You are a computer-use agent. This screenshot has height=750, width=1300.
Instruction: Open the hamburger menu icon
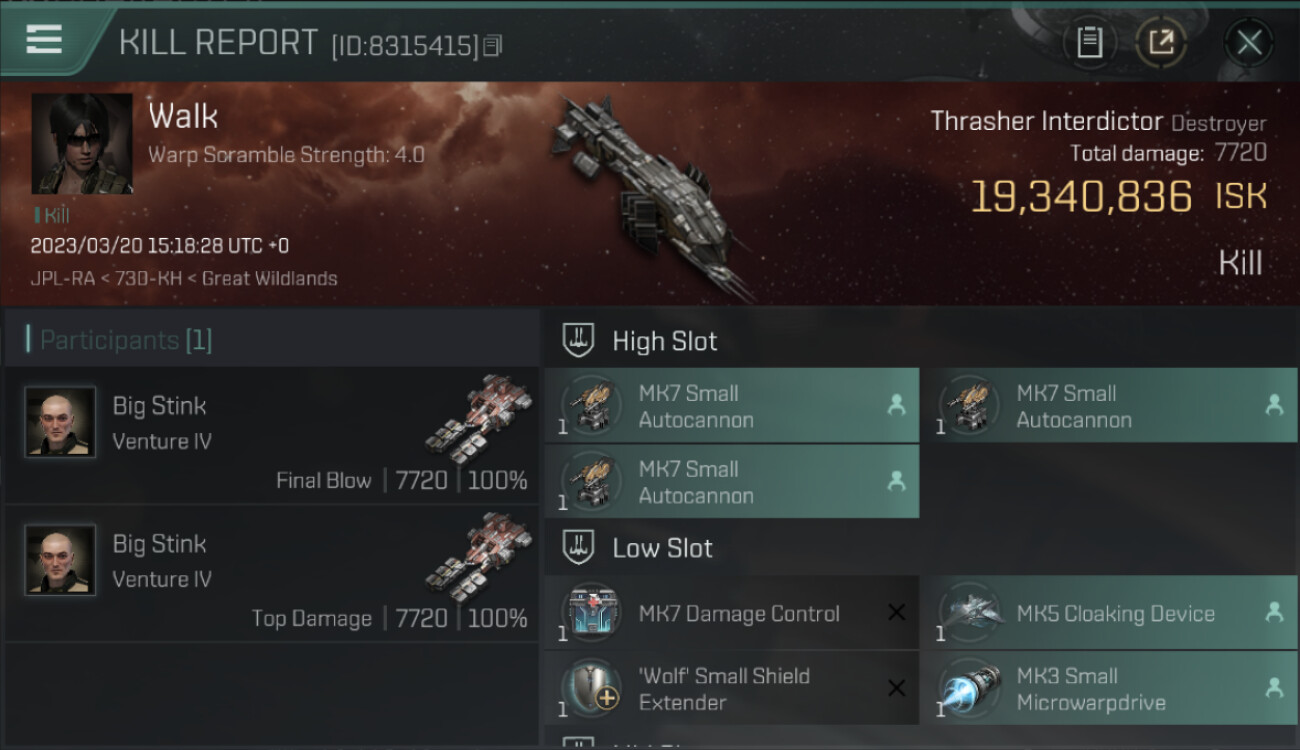(x=44, y=40)
